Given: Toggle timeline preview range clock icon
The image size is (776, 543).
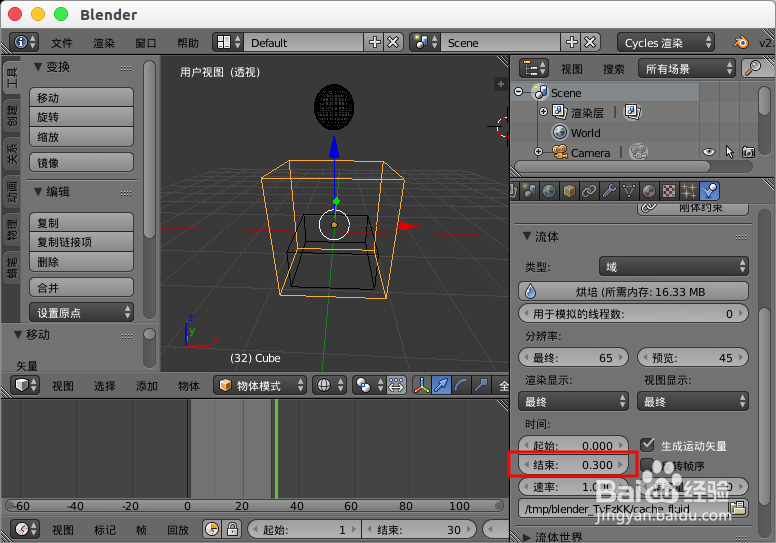Looking at the screenshot, I should point(212,529).
